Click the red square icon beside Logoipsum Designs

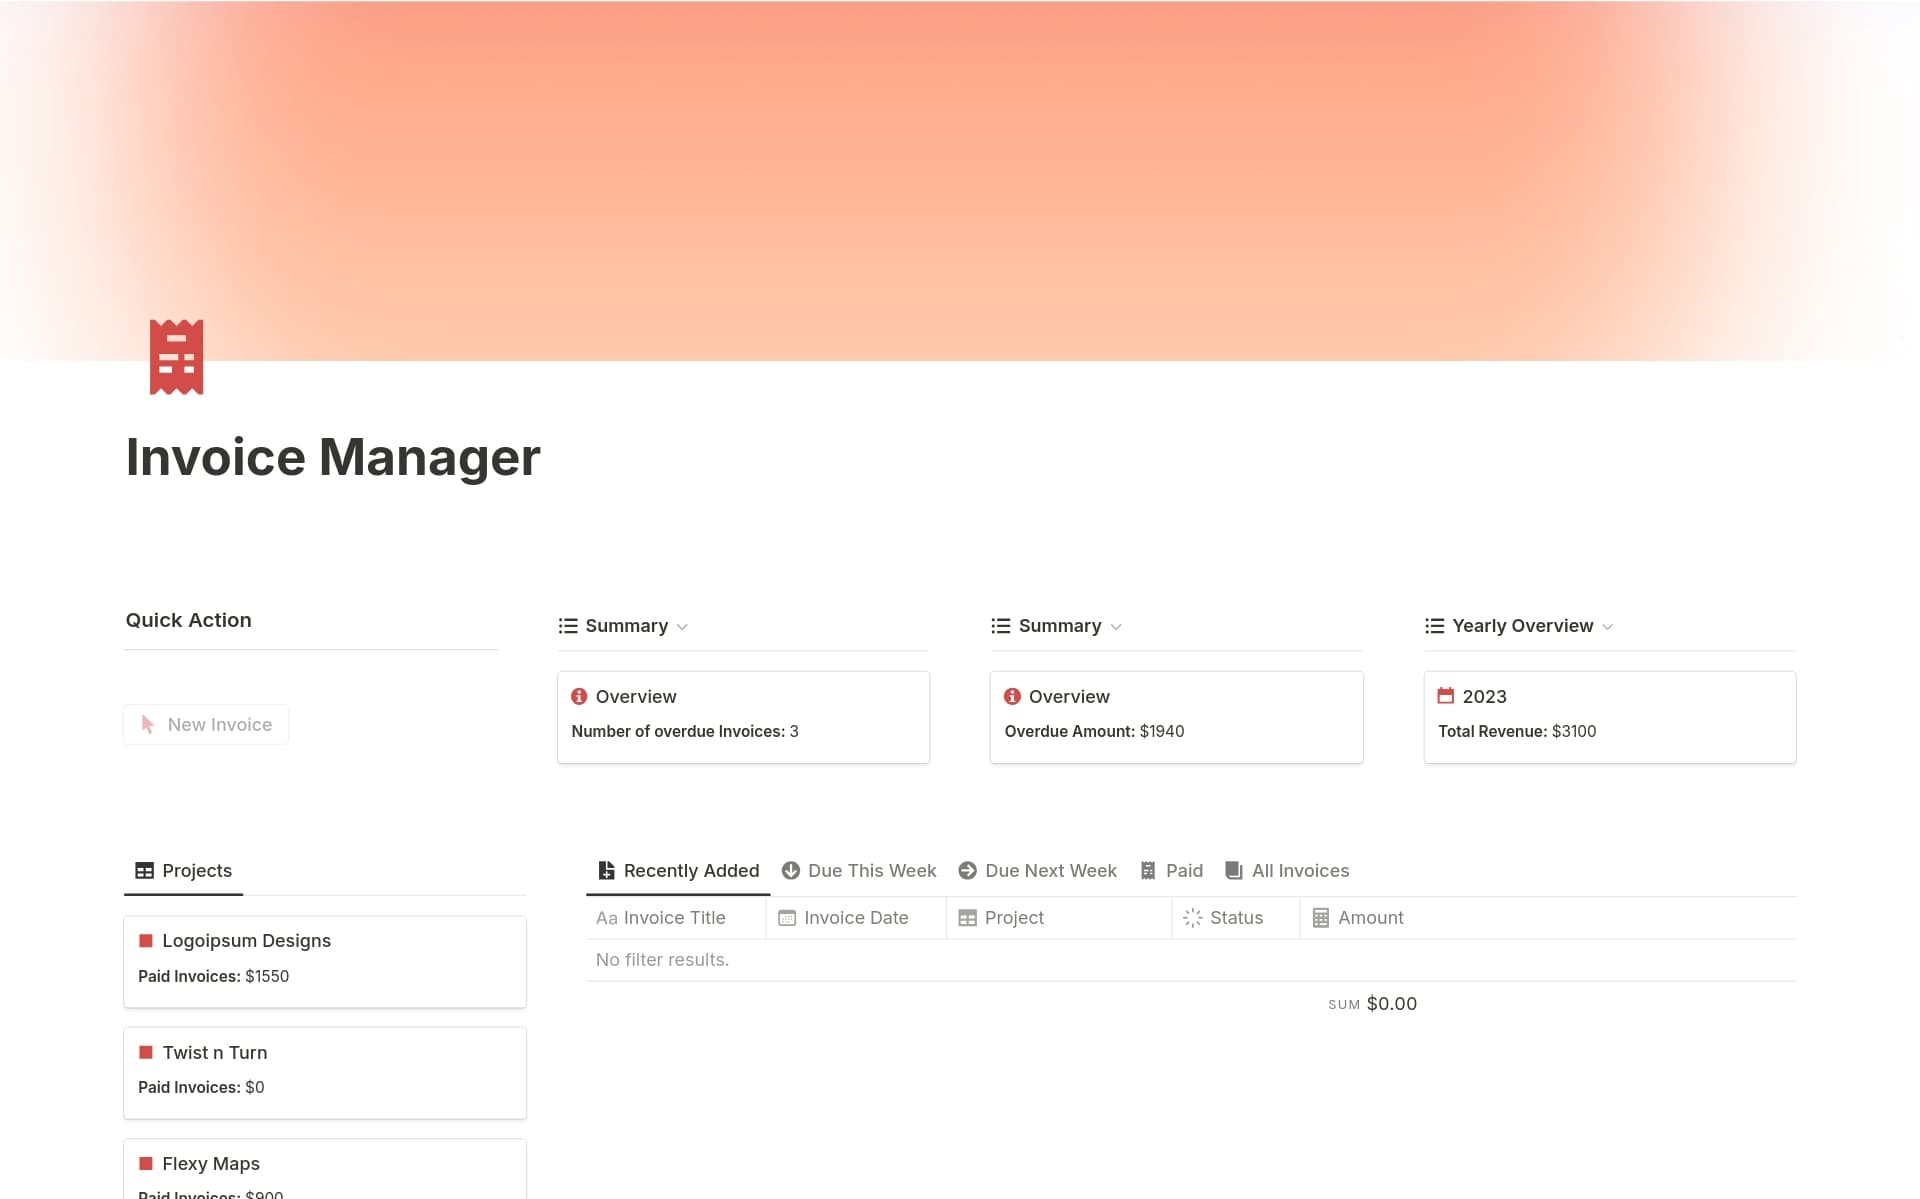pos(146,940)
